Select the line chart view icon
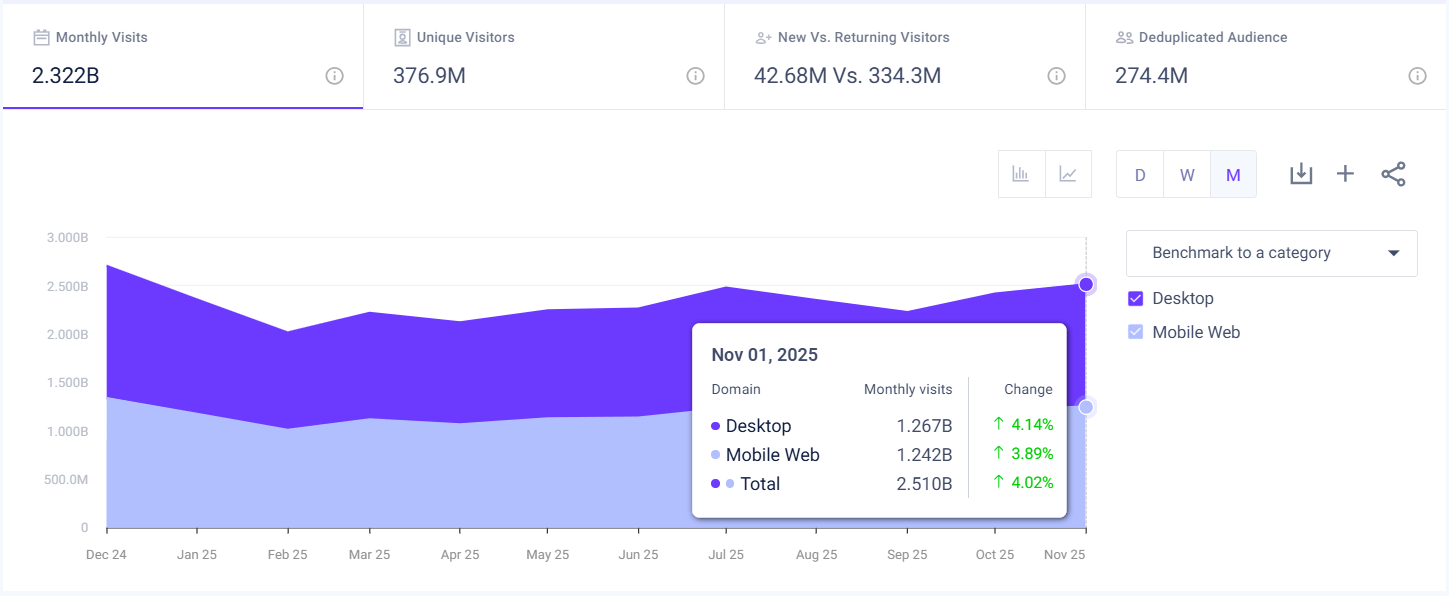This screenshot has height=596, width=1449. (1068, 173)
